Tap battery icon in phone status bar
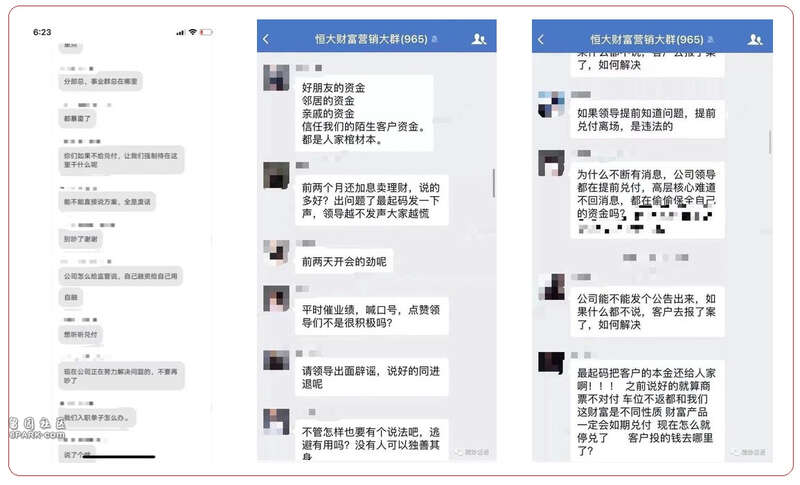Image resolution: width=800 pixels, height=485 pixels. click(x=206, y=32)
